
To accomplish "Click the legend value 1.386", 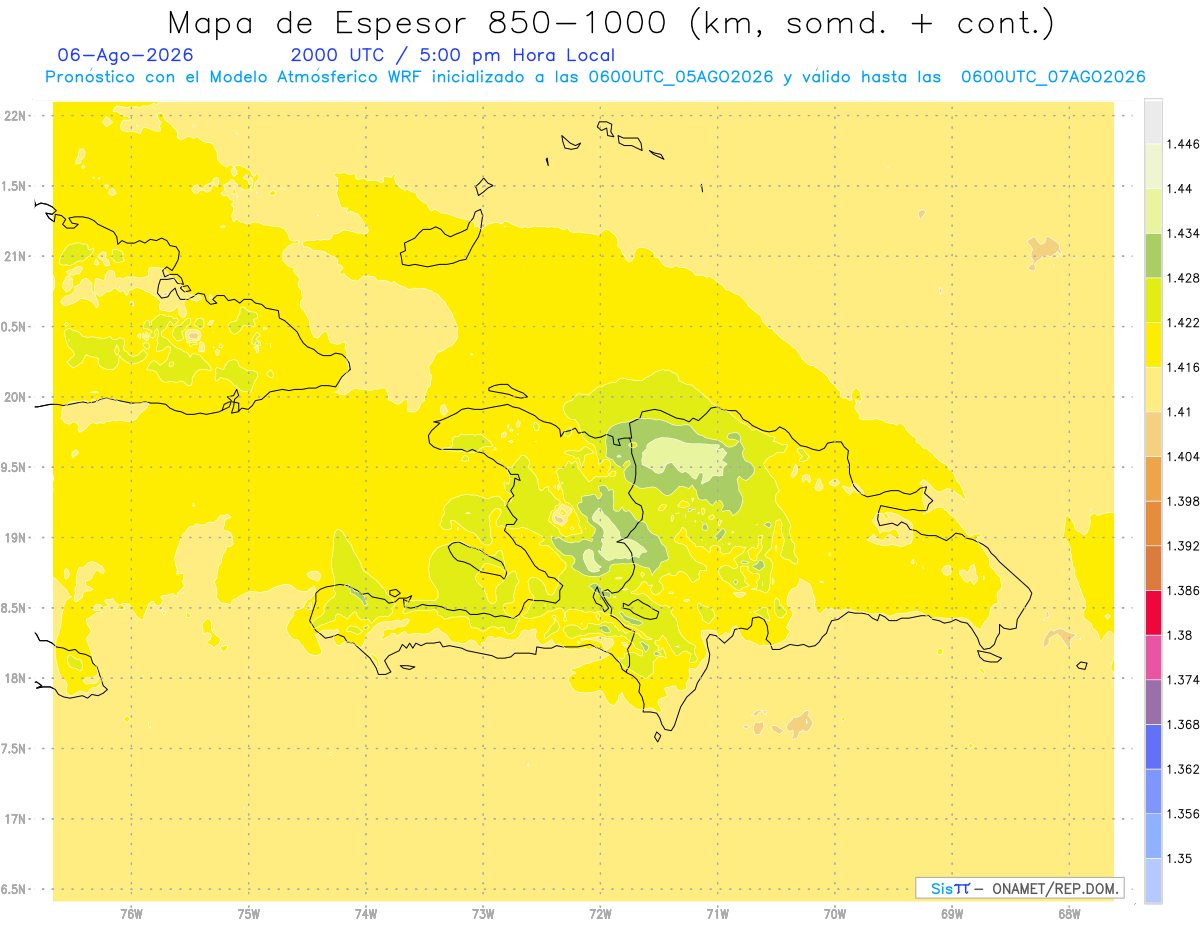I will coord(1183,591).
